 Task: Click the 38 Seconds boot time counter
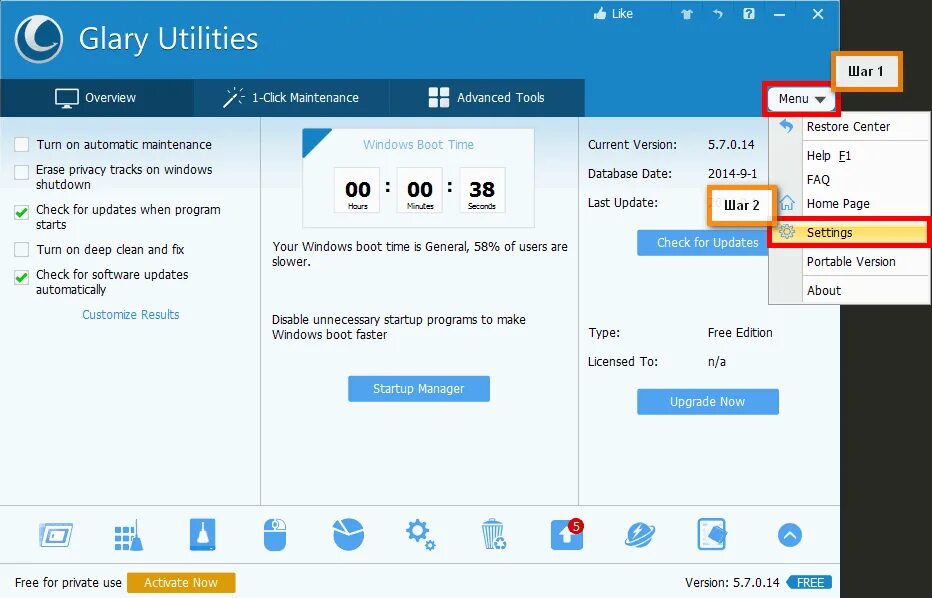click(482, 190)
